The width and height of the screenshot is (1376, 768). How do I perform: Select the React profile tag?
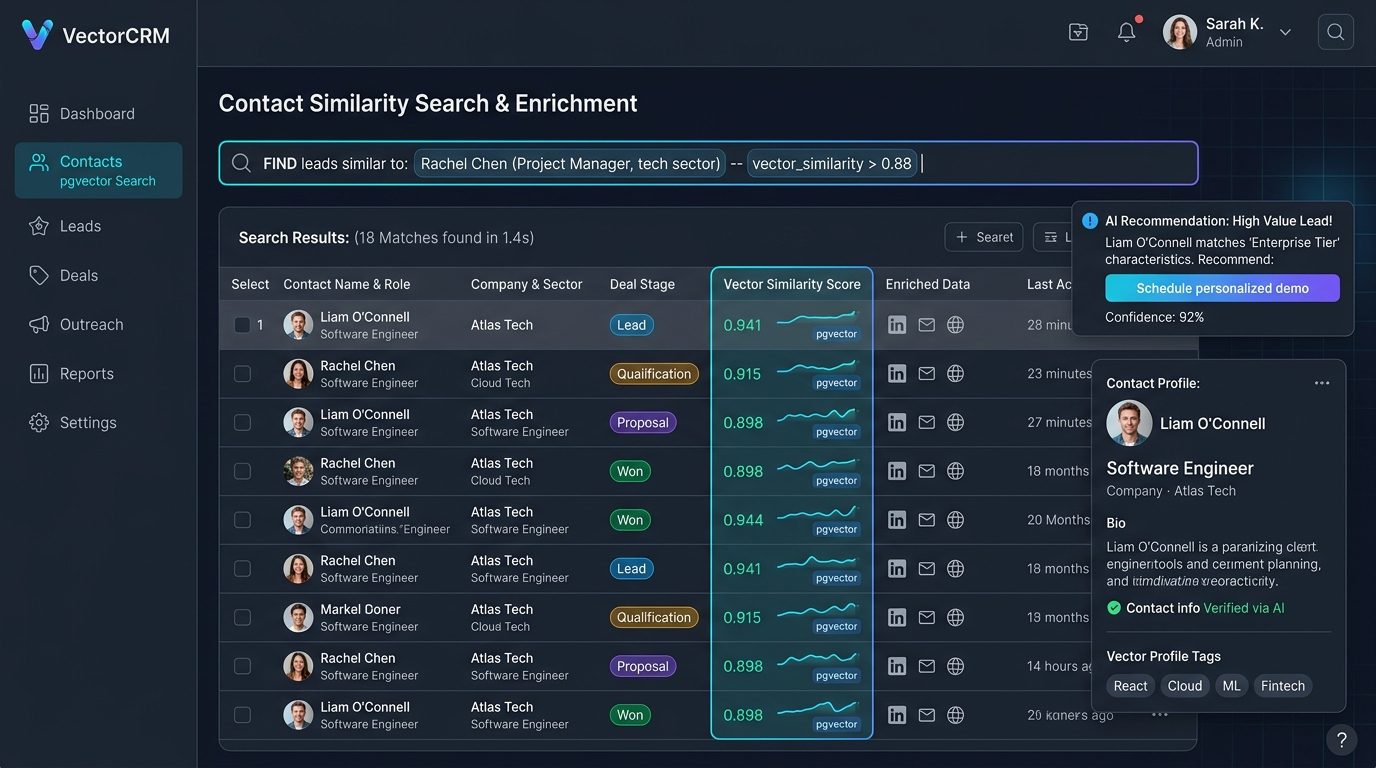click(x=1130, y=686)
